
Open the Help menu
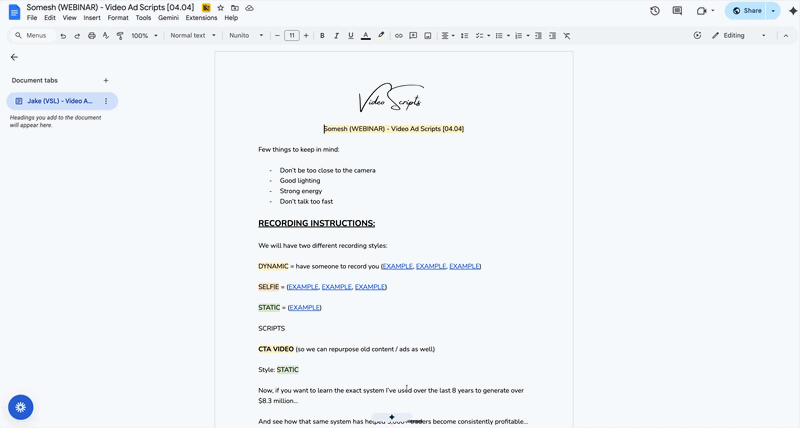pos(231,18)
